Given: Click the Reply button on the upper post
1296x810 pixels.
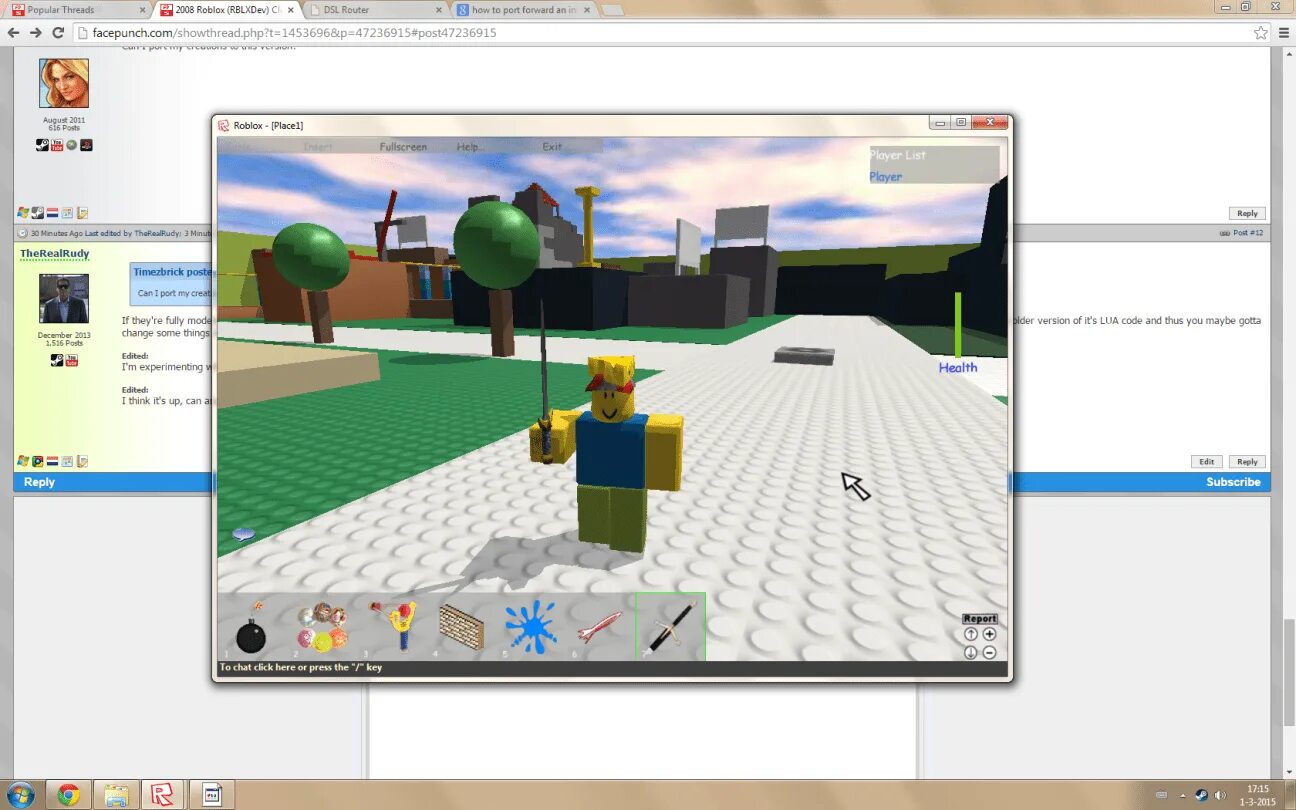Looking at the screenshot, I should [1247, 213].
